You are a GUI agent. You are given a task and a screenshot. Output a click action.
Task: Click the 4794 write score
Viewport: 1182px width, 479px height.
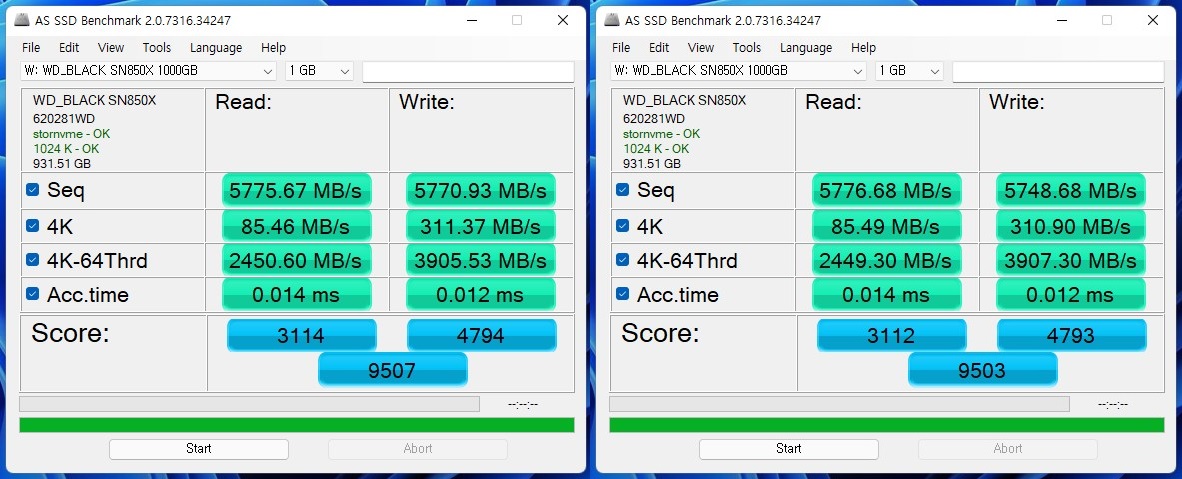tap(482, 335)
